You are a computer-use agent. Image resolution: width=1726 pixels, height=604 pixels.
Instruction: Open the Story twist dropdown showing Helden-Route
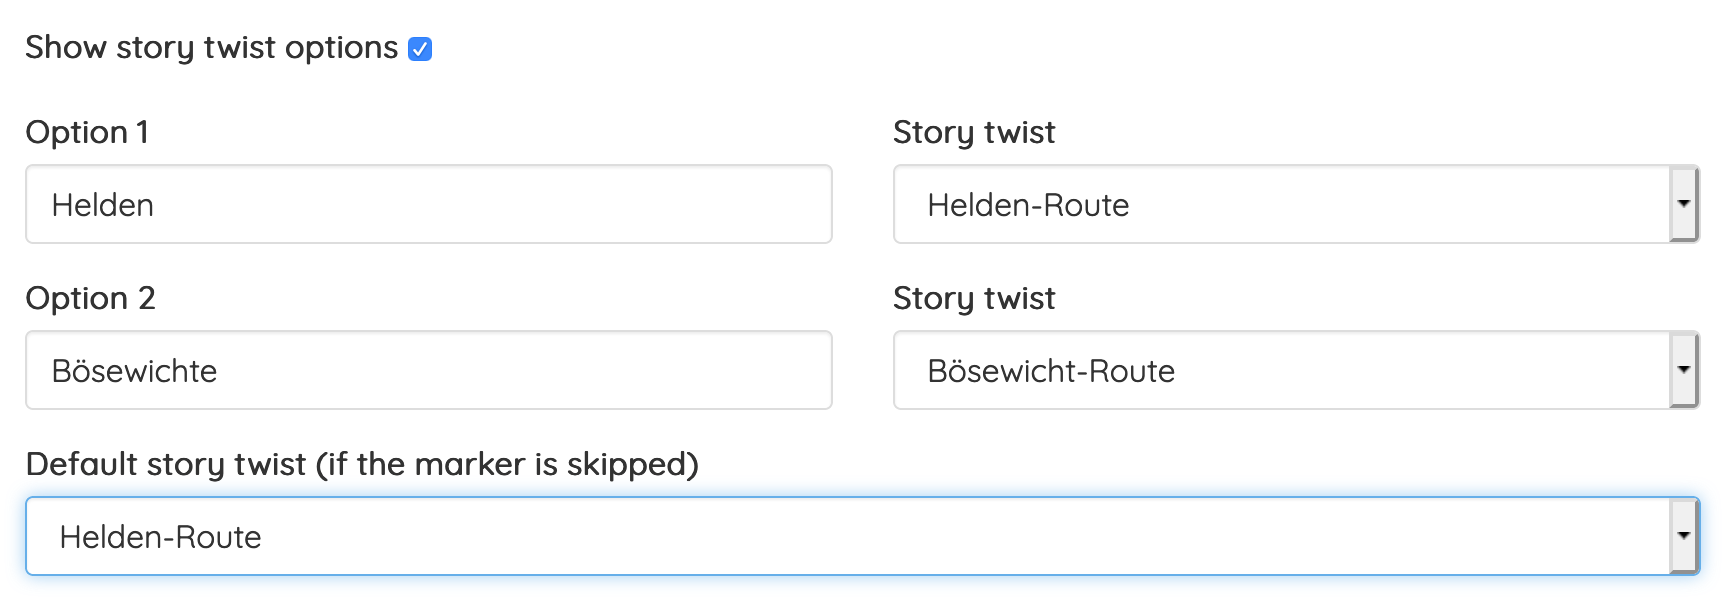pos(1280,204)
